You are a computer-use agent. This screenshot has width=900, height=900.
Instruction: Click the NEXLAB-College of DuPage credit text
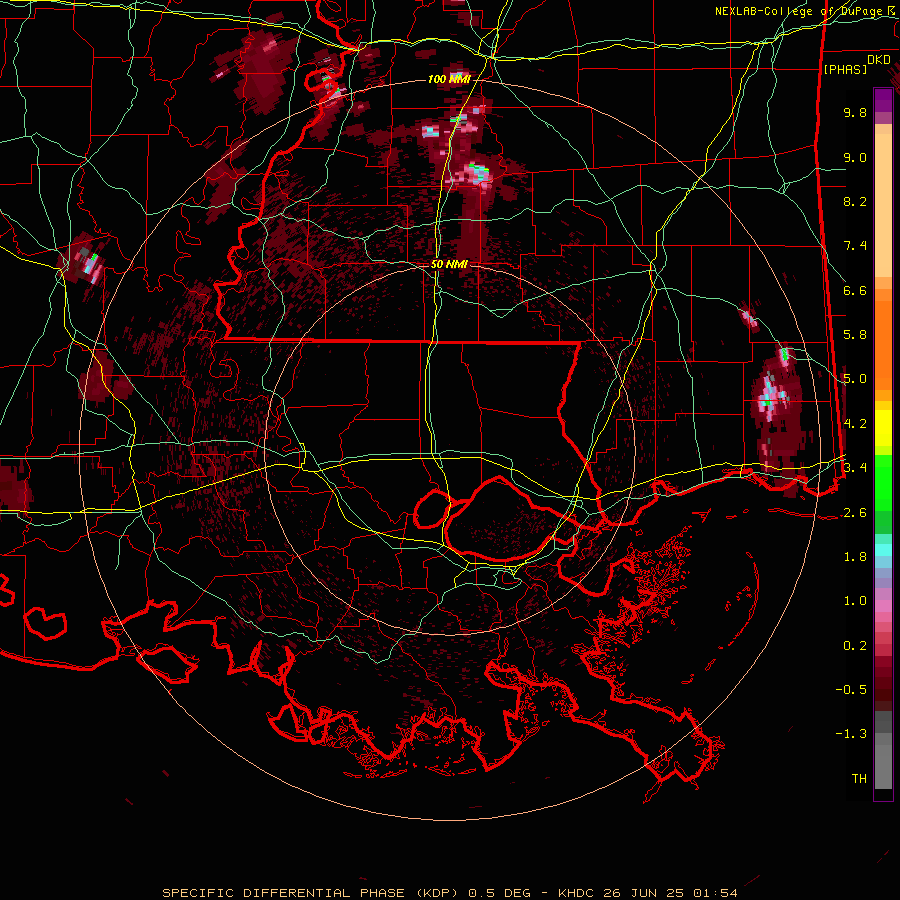806,11
